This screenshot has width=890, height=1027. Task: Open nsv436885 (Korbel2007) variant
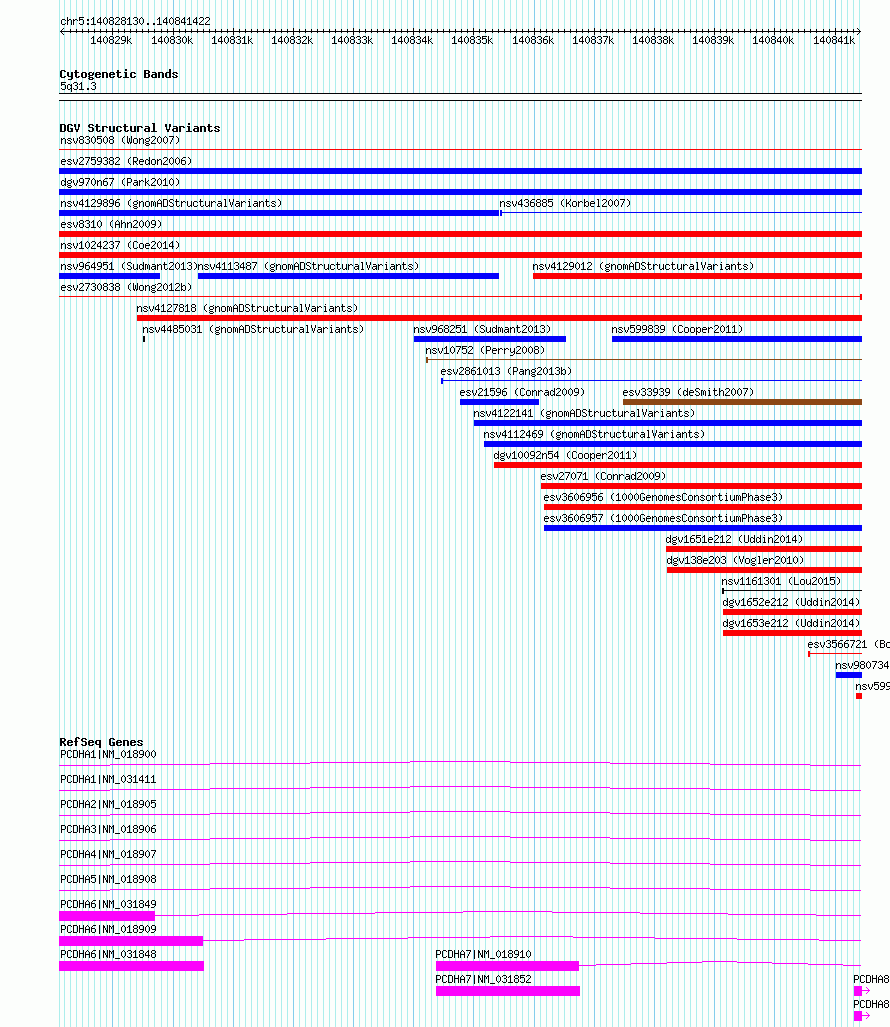[x=681, y=212]
